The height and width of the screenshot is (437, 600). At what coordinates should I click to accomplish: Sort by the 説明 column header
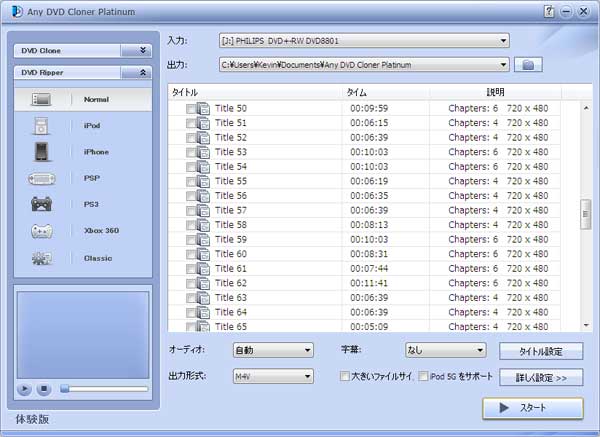coord(495,92)
